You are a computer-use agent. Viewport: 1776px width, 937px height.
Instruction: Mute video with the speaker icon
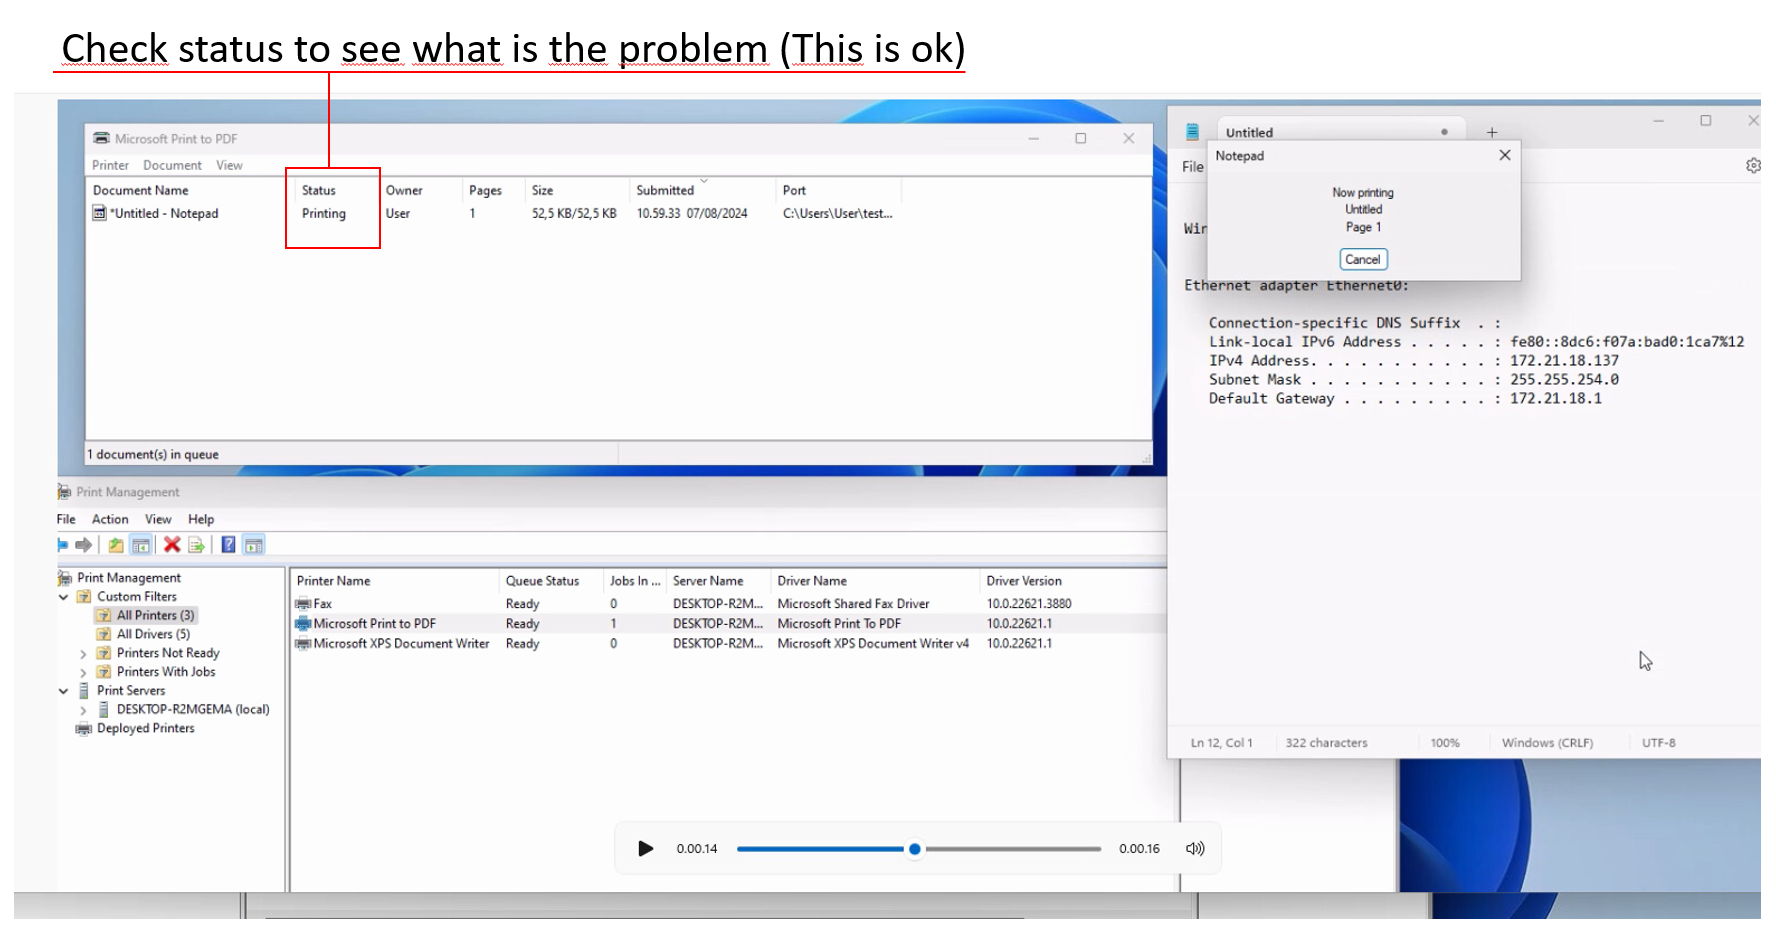coord(1195,849)
